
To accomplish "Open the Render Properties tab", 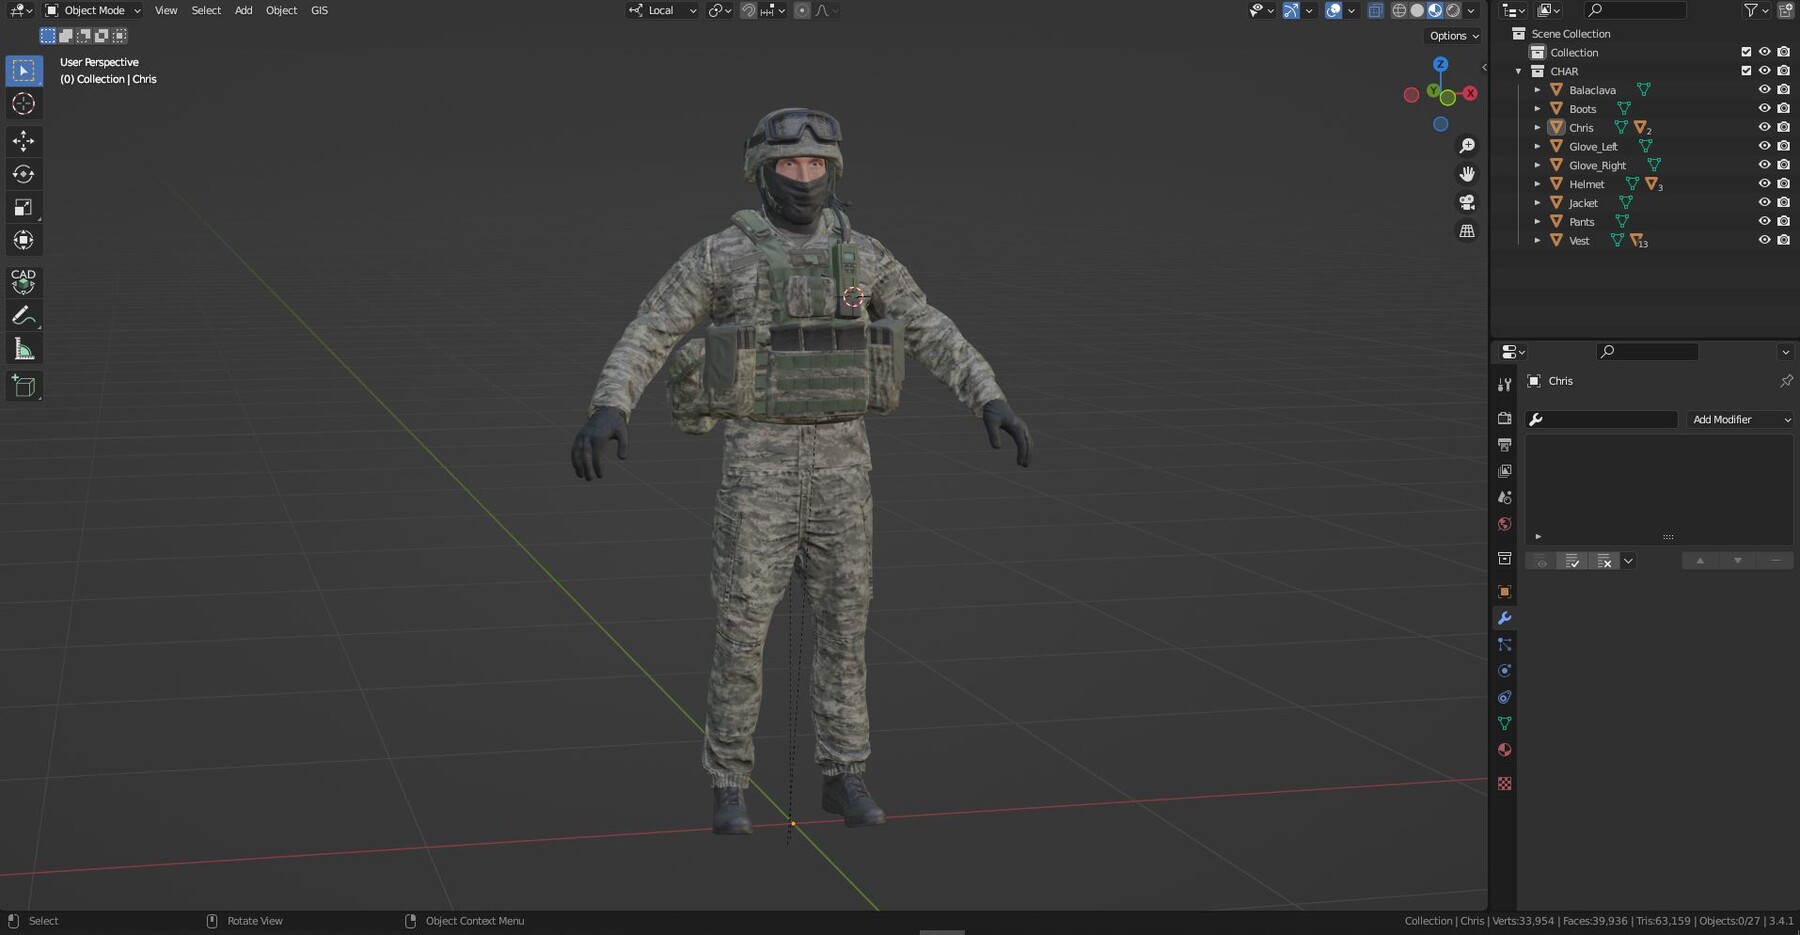I will pyautogui.click(x=1504, y=419).
